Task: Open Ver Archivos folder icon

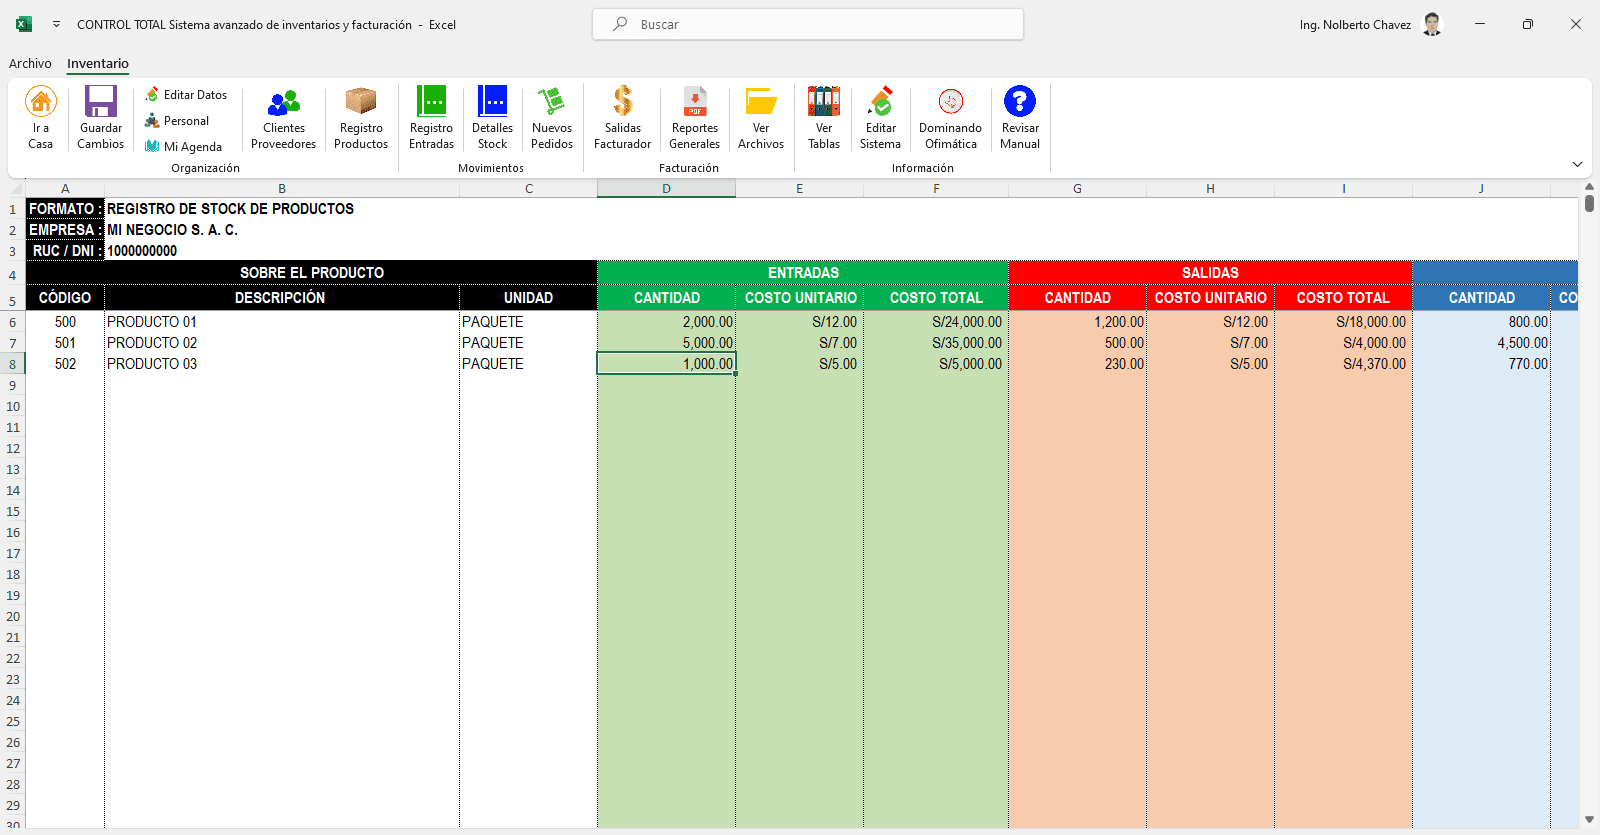Action: [x=761, y=101]
